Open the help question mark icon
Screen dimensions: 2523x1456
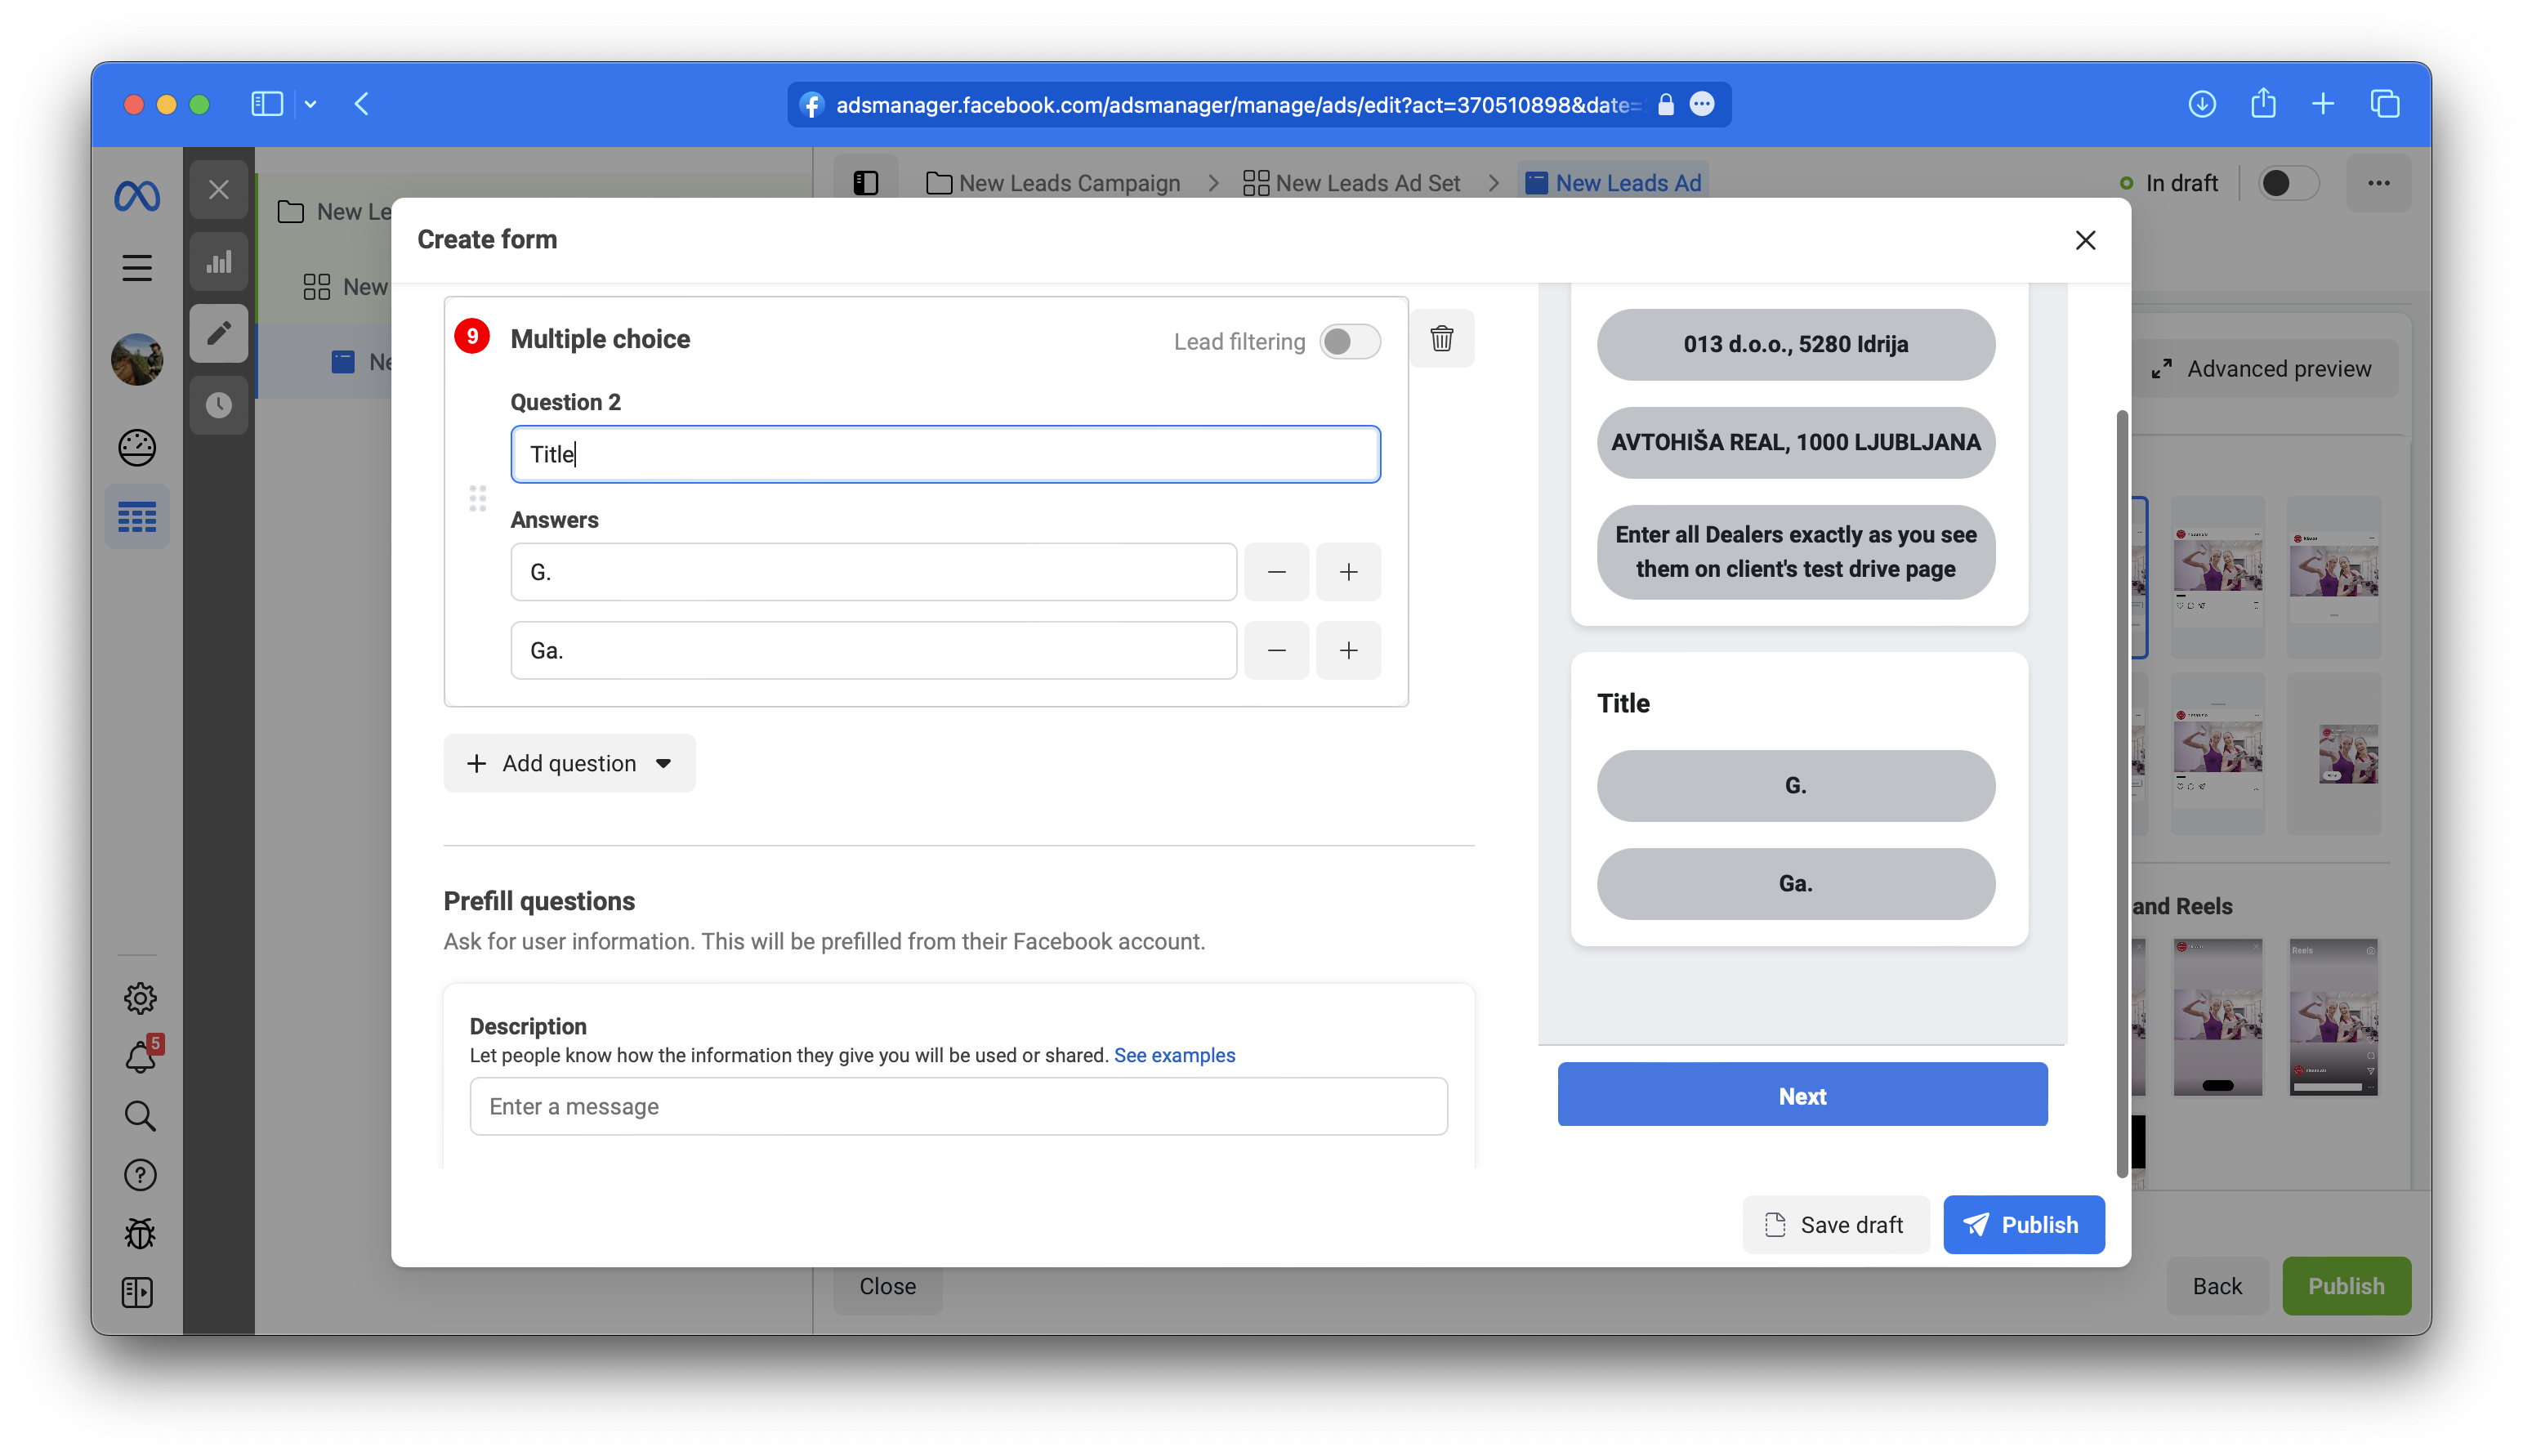[x=140, y=1175]
